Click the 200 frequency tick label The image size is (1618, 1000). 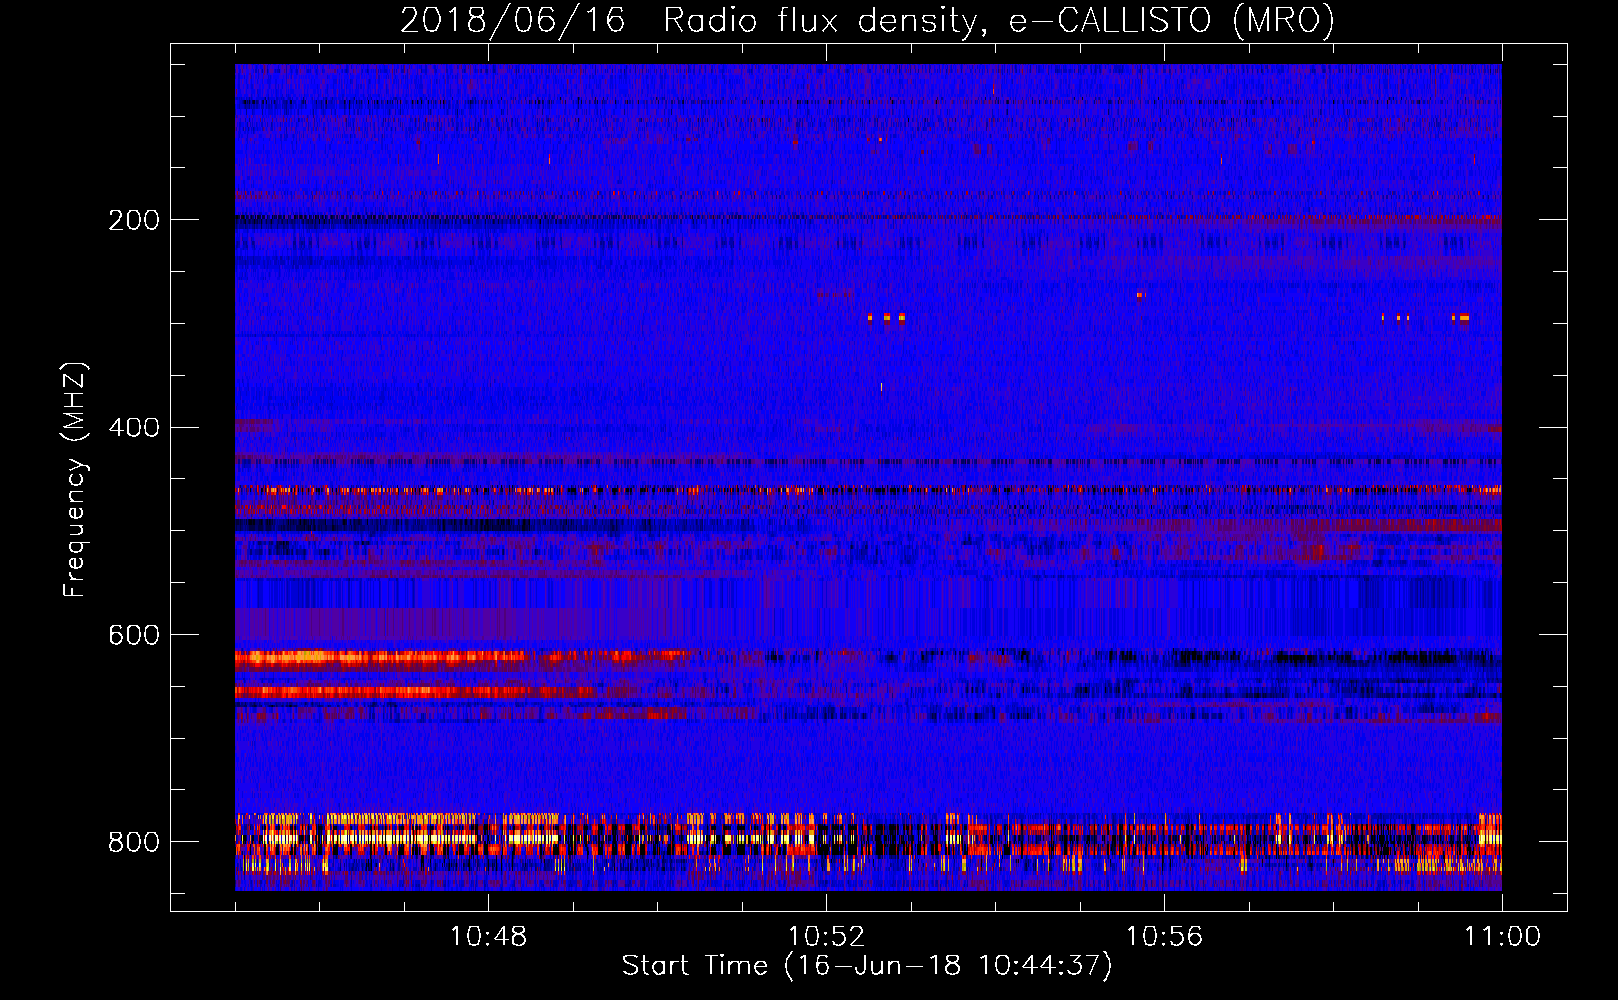coord(133,220)
